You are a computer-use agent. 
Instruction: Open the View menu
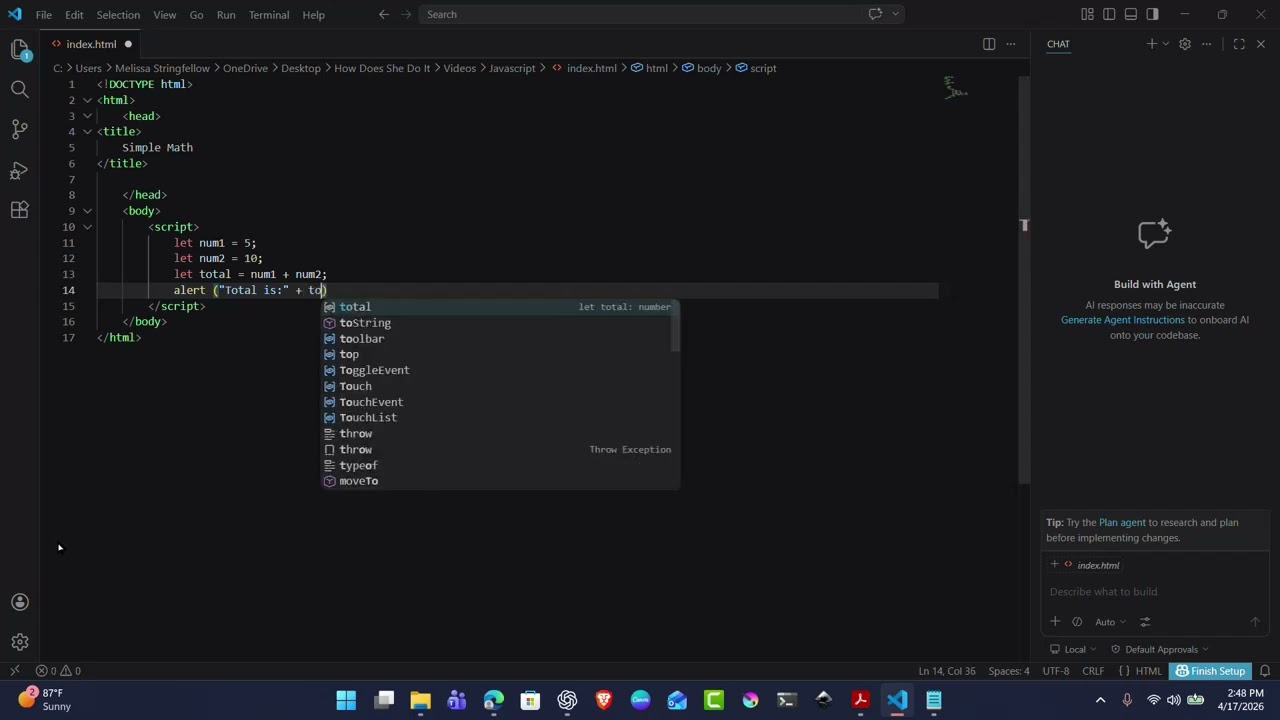pyautogui.click(x=165, y=14)
